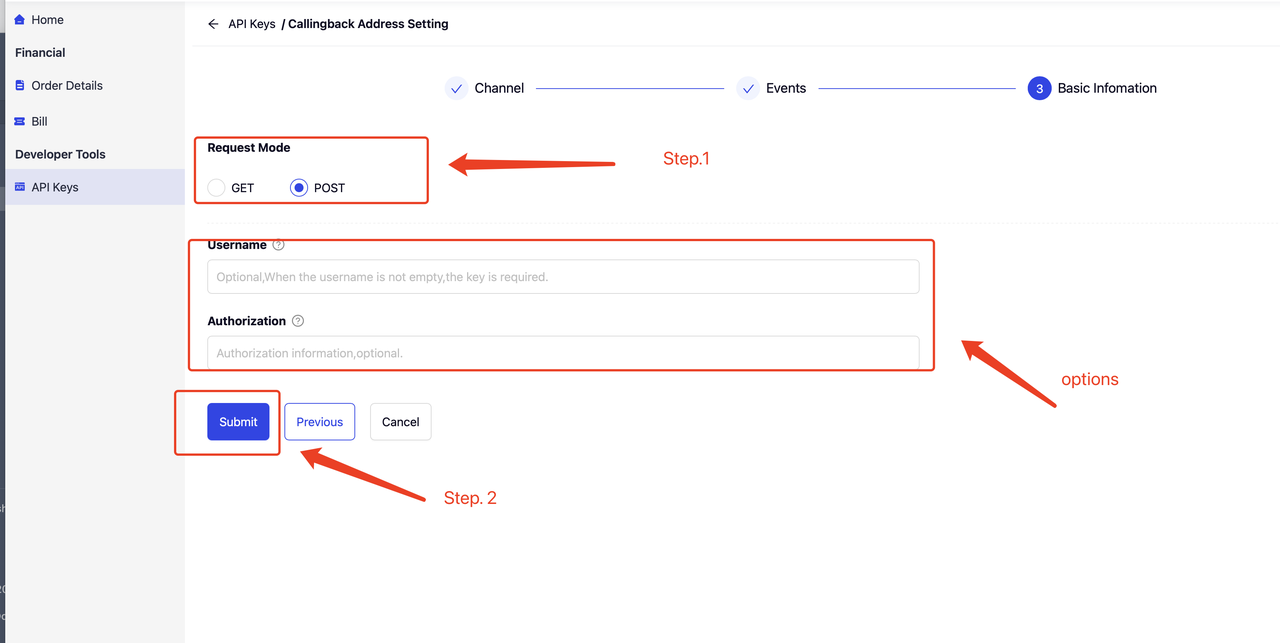Click the Channel step checkmark icon

pyautogui.click(x=456, y=88)
